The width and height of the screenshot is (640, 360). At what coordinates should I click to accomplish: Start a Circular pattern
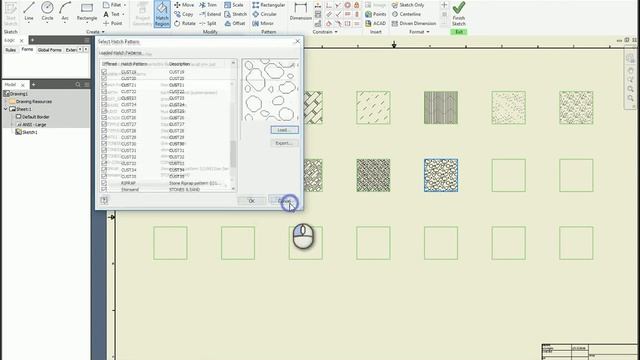[x=264, y=14]
